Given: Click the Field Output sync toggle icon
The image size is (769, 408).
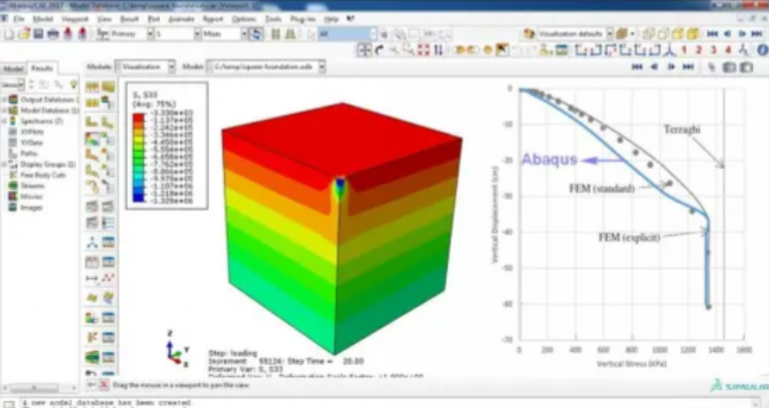Looking at the screenshot, I should (256, 34).
